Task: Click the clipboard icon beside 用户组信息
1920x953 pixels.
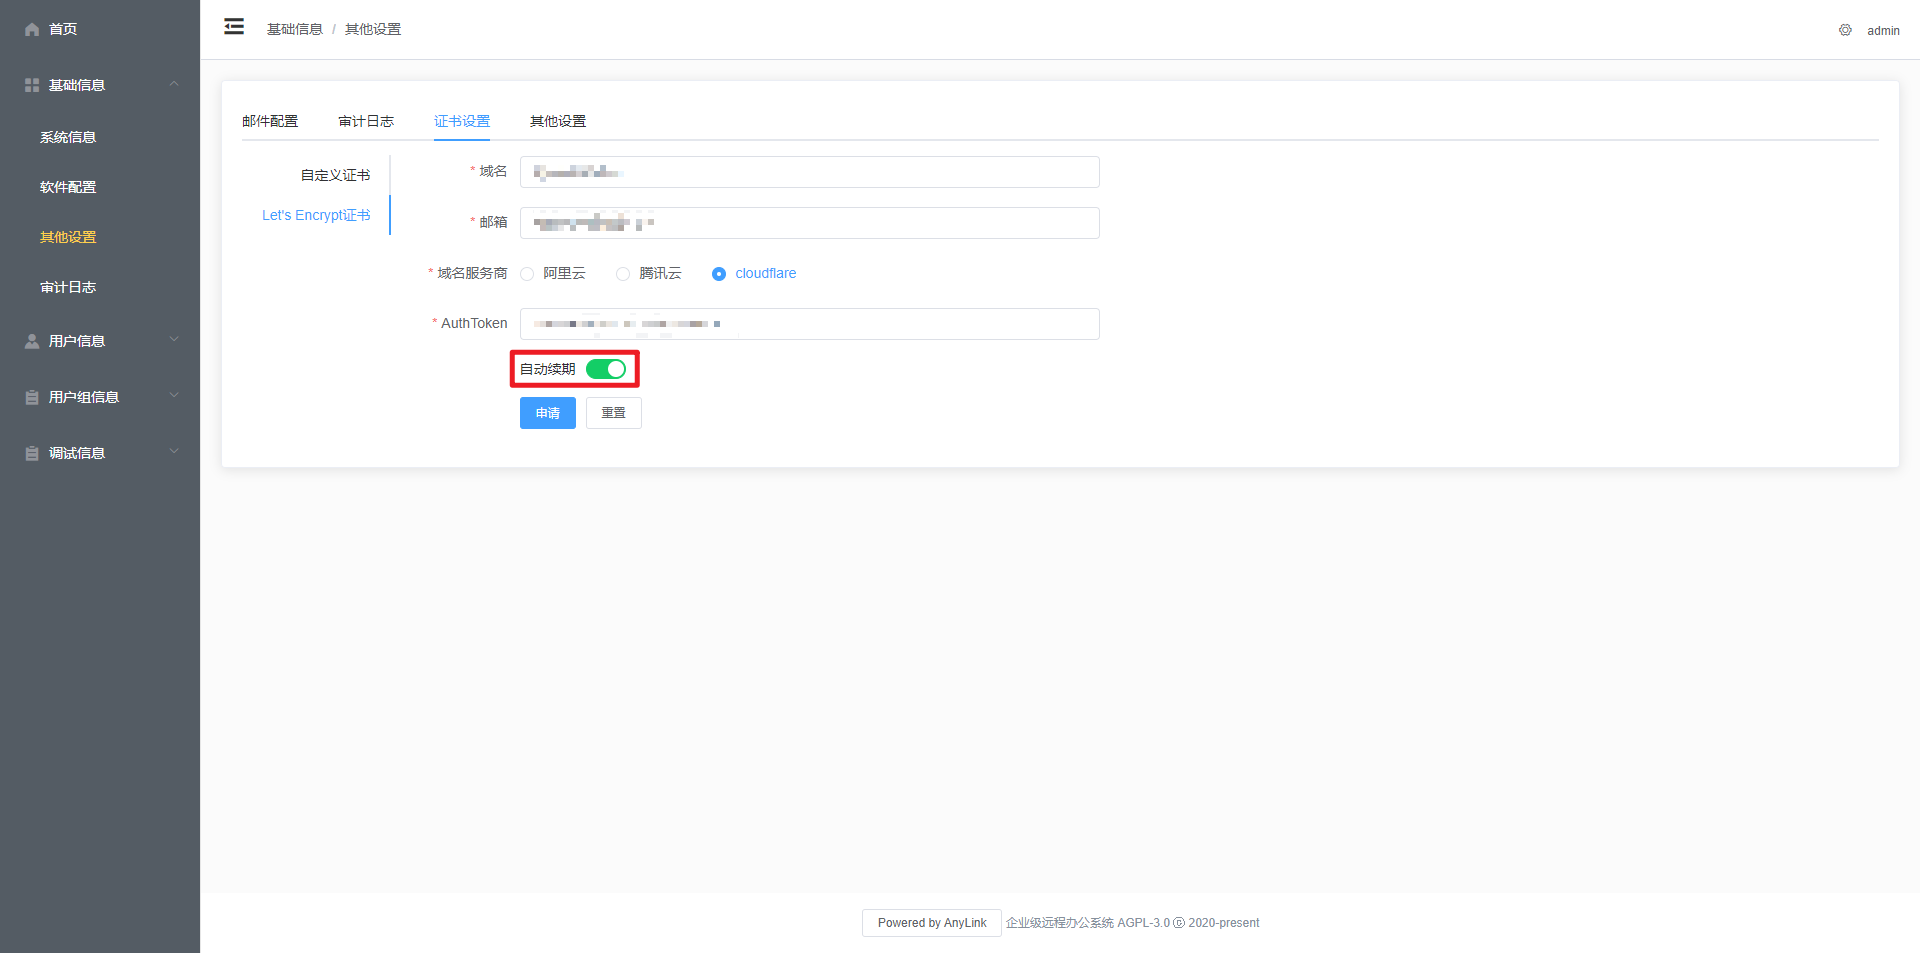Action: 32,398
